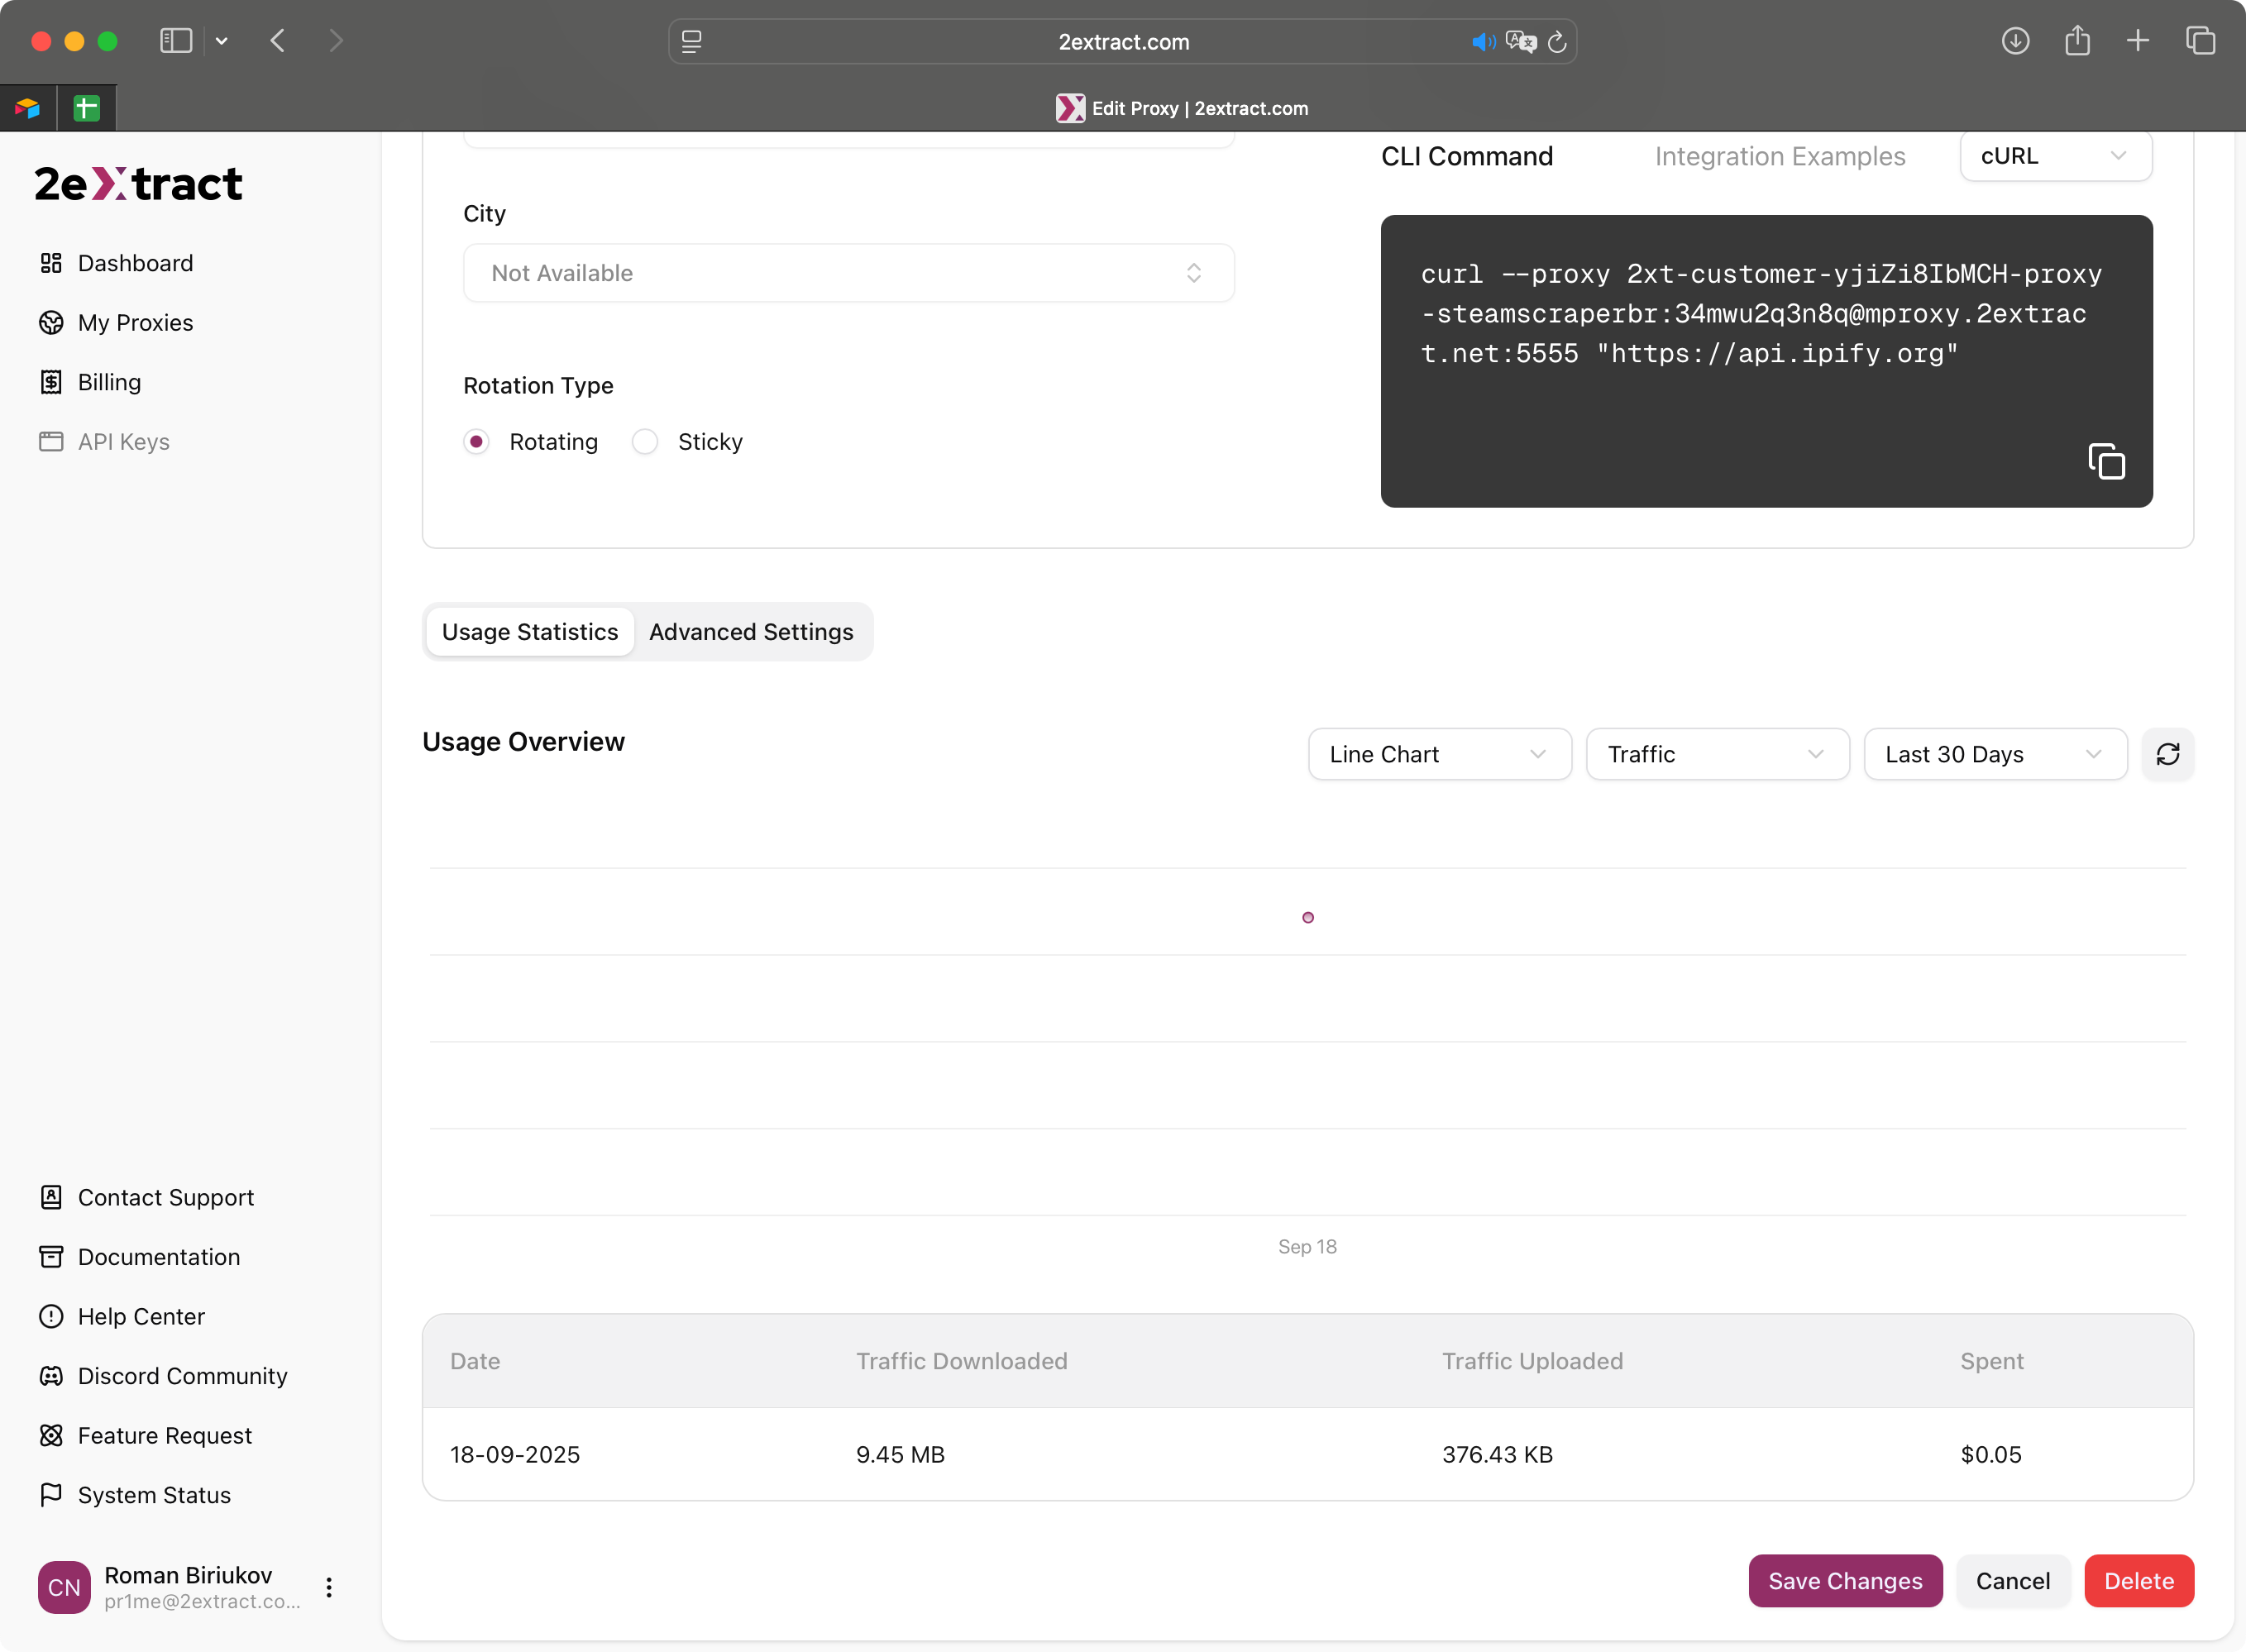This screenshot has width=2246, height=1652.
Task: Open Feature Request page
Action: click(165, 1435)
